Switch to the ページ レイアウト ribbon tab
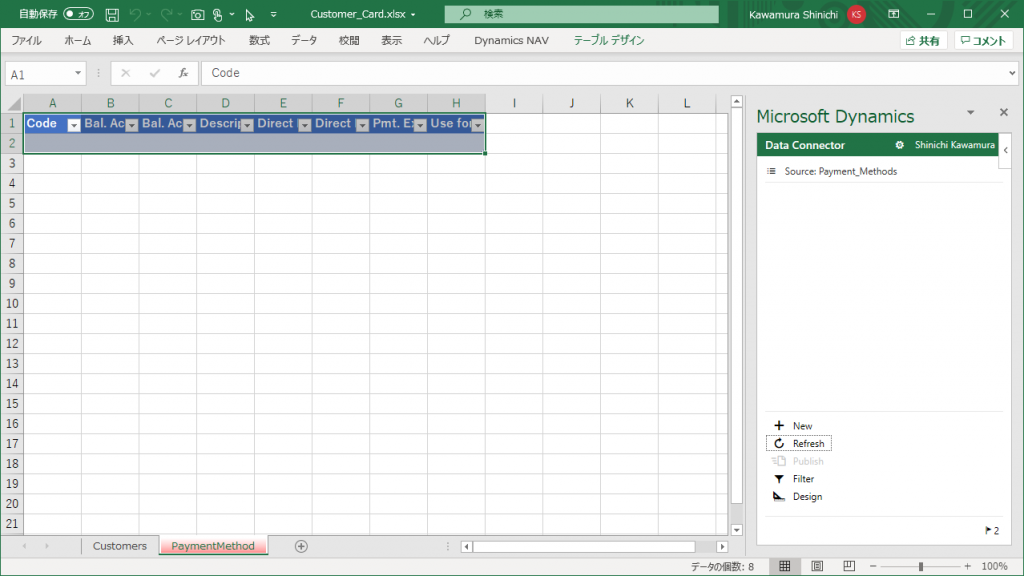 [191, 40]
